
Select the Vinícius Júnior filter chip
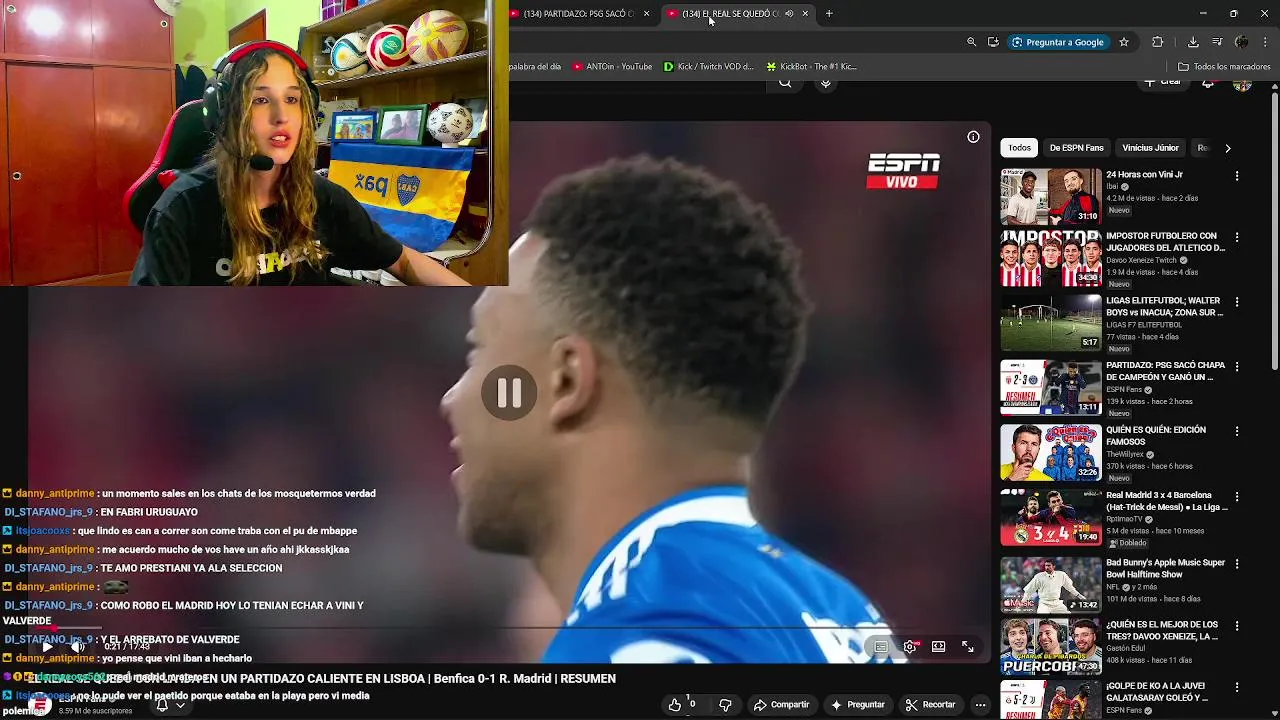tap(1150, 148)
